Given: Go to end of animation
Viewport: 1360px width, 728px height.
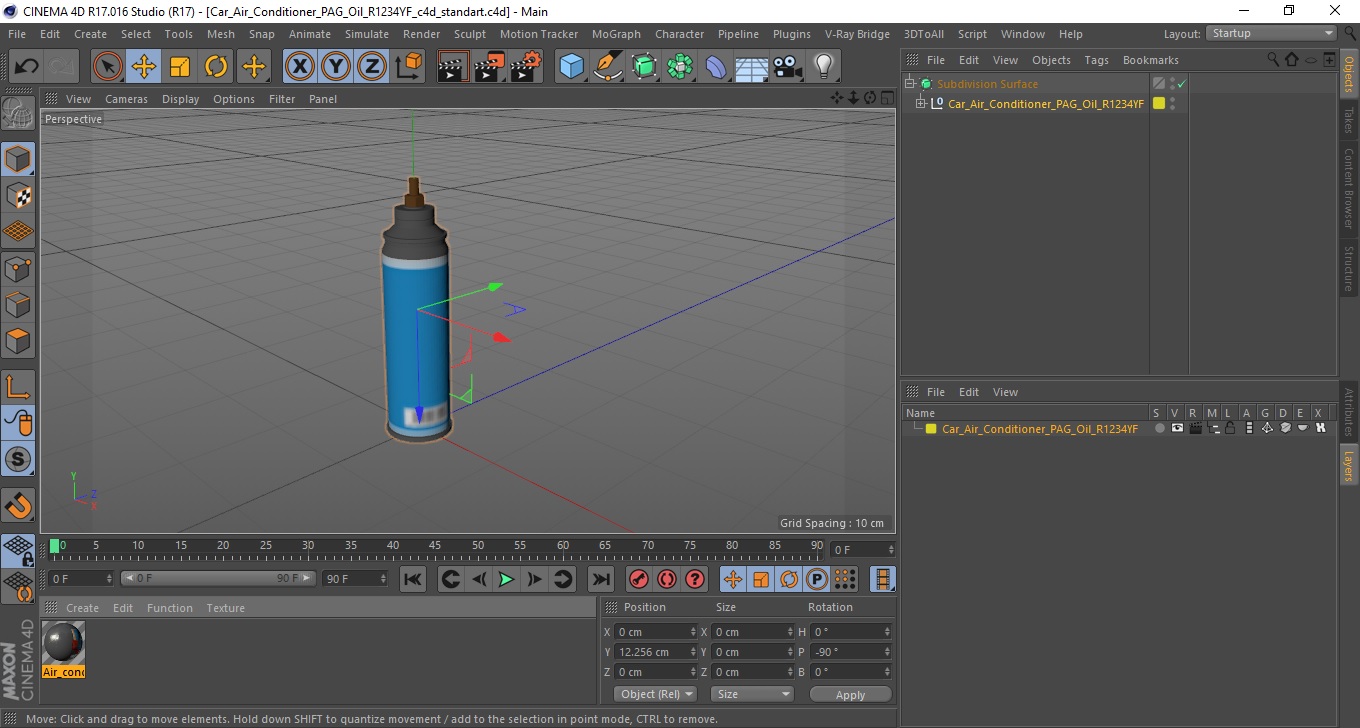Looking at the screenshot, I should pos(600,579).
